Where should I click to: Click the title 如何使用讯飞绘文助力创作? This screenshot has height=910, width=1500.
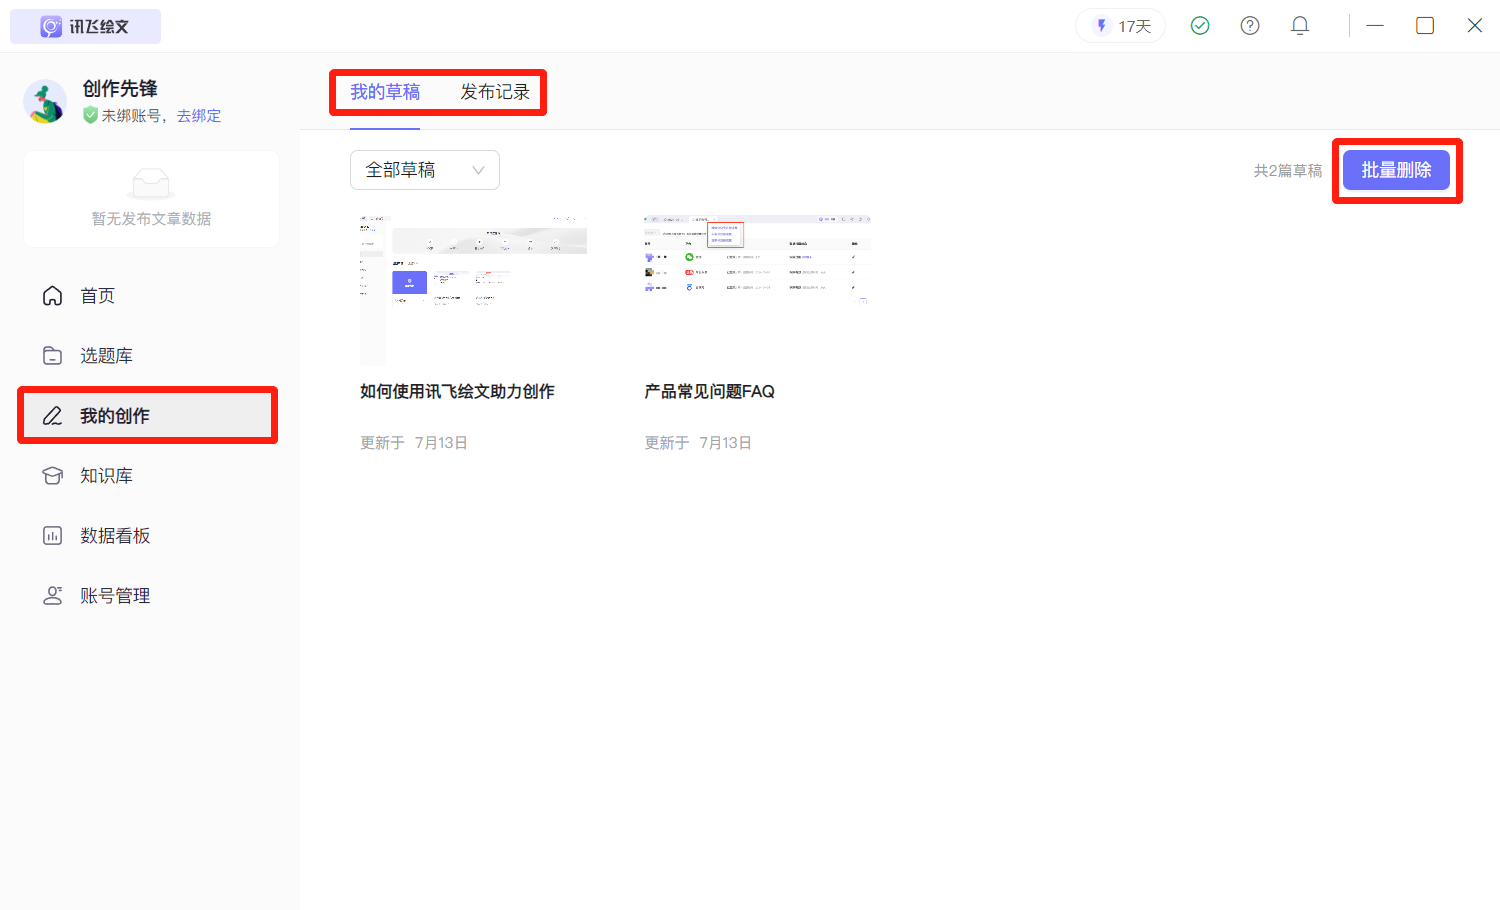[457, 391]
